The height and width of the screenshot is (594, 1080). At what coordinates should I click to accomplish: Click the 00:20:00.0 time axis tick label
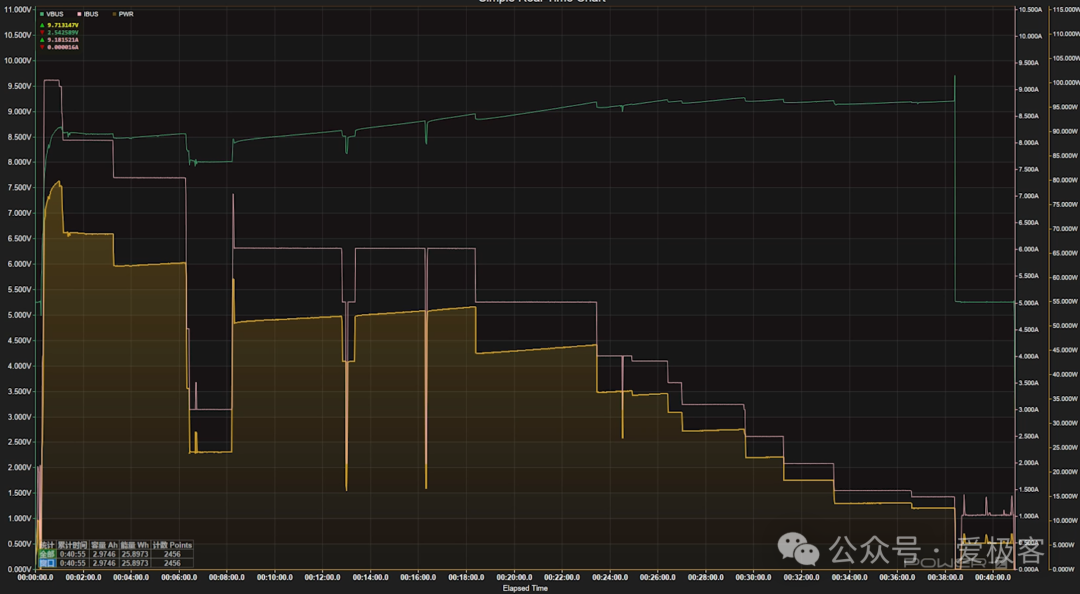[514, 577]
